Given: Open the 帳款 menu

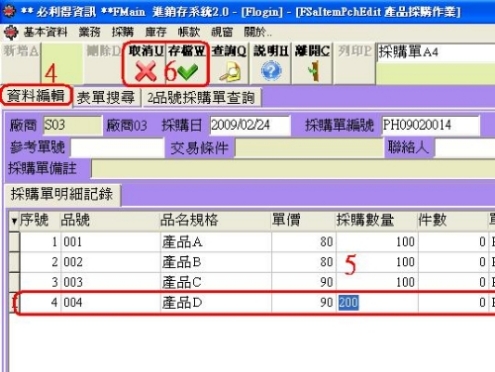Looking at the screenshot, I should click(x=189, y=32).
